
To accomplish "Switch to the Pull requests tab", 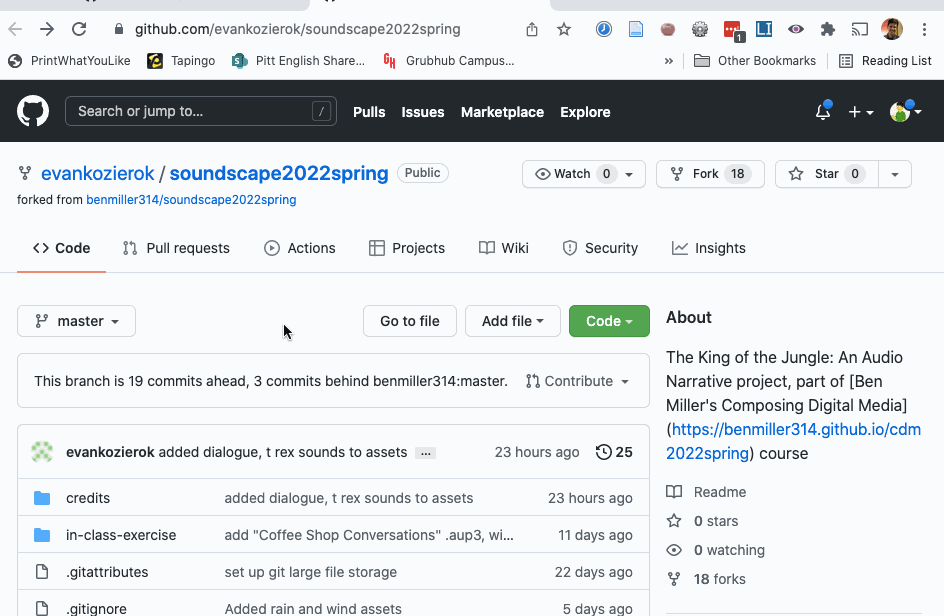I will point(176,248).
